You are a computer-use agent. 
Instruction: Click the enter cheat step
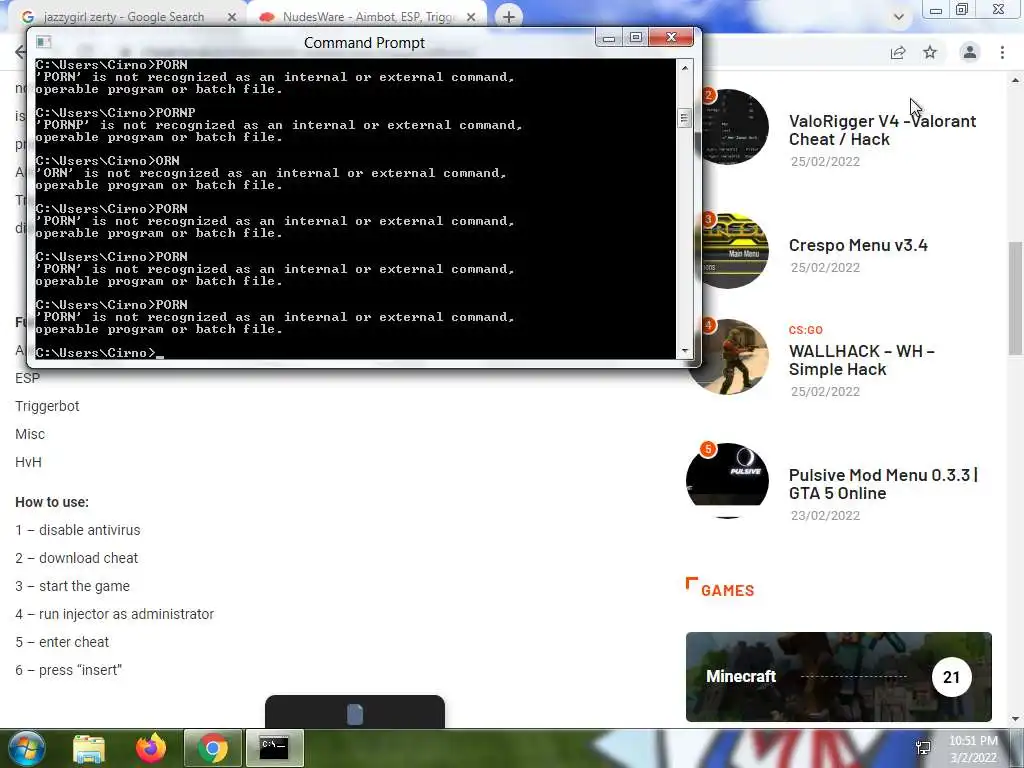click(x=62, y=643)
